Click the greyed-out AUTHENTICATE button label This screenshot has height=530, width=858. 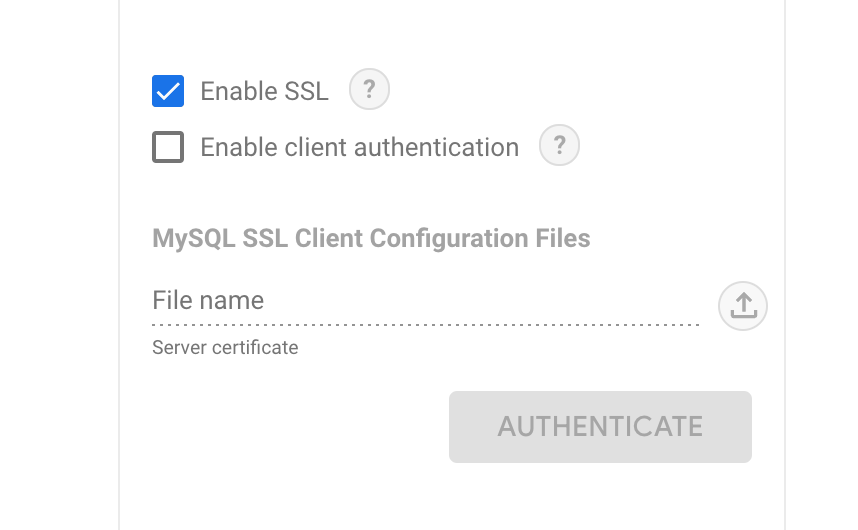click(600, 426)
